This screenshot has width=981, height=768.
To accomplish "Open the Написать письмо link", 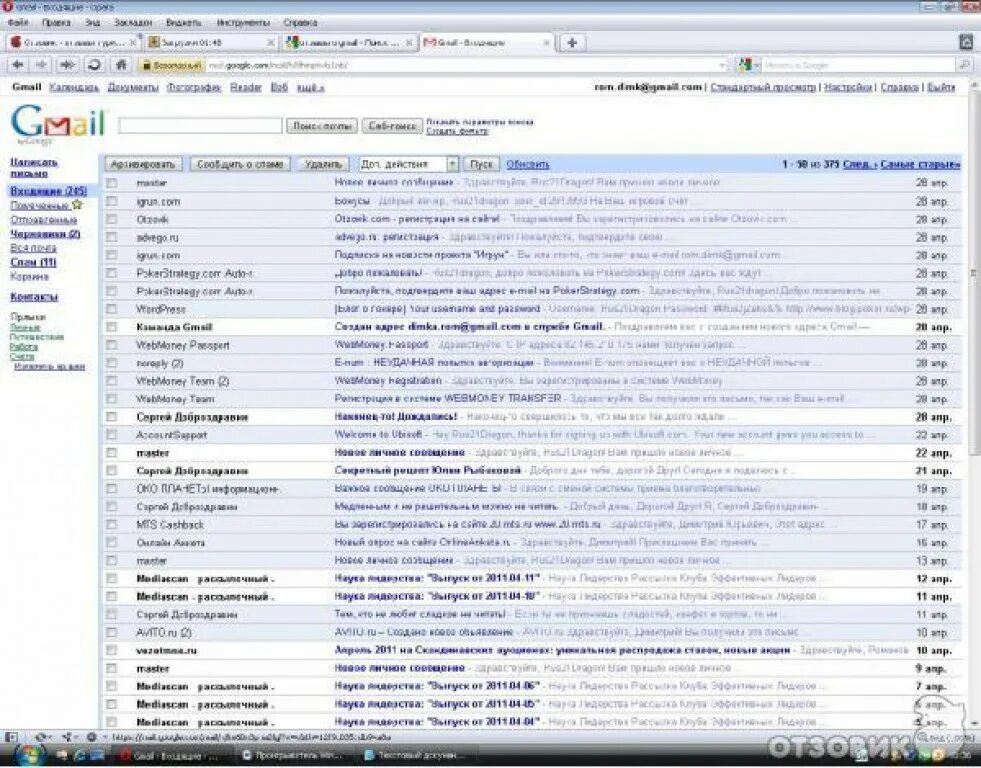I will click(x=34, y=168).
